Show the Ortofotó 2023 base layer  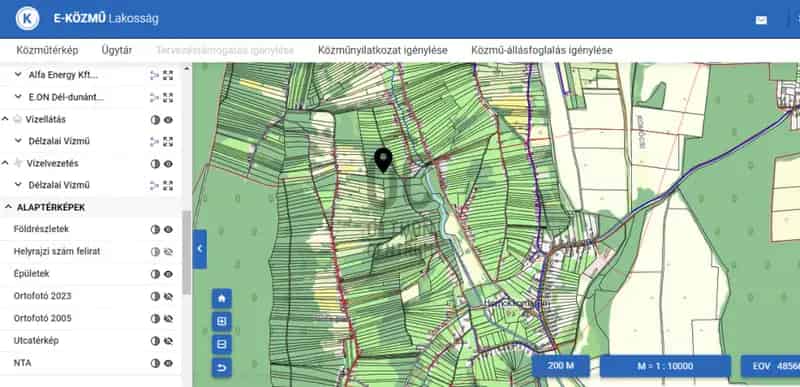tap(168, 296)
